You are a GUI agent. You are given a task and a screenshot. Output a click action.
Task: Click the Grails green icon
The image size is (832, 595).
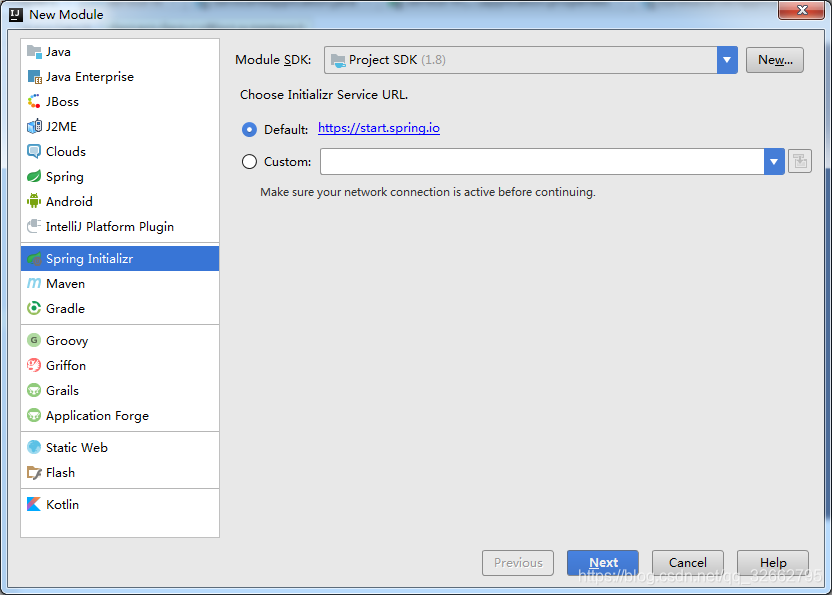[x=34, y=391]
